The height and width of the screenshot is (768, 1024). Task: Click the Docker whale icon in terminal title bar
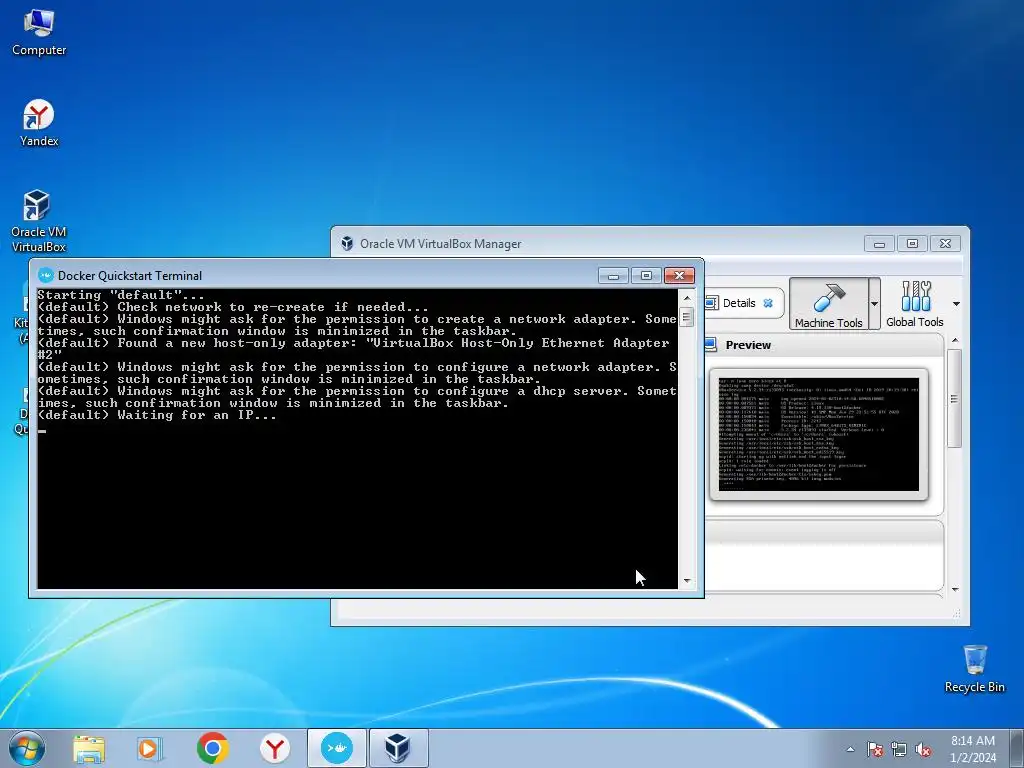[45, 276]
